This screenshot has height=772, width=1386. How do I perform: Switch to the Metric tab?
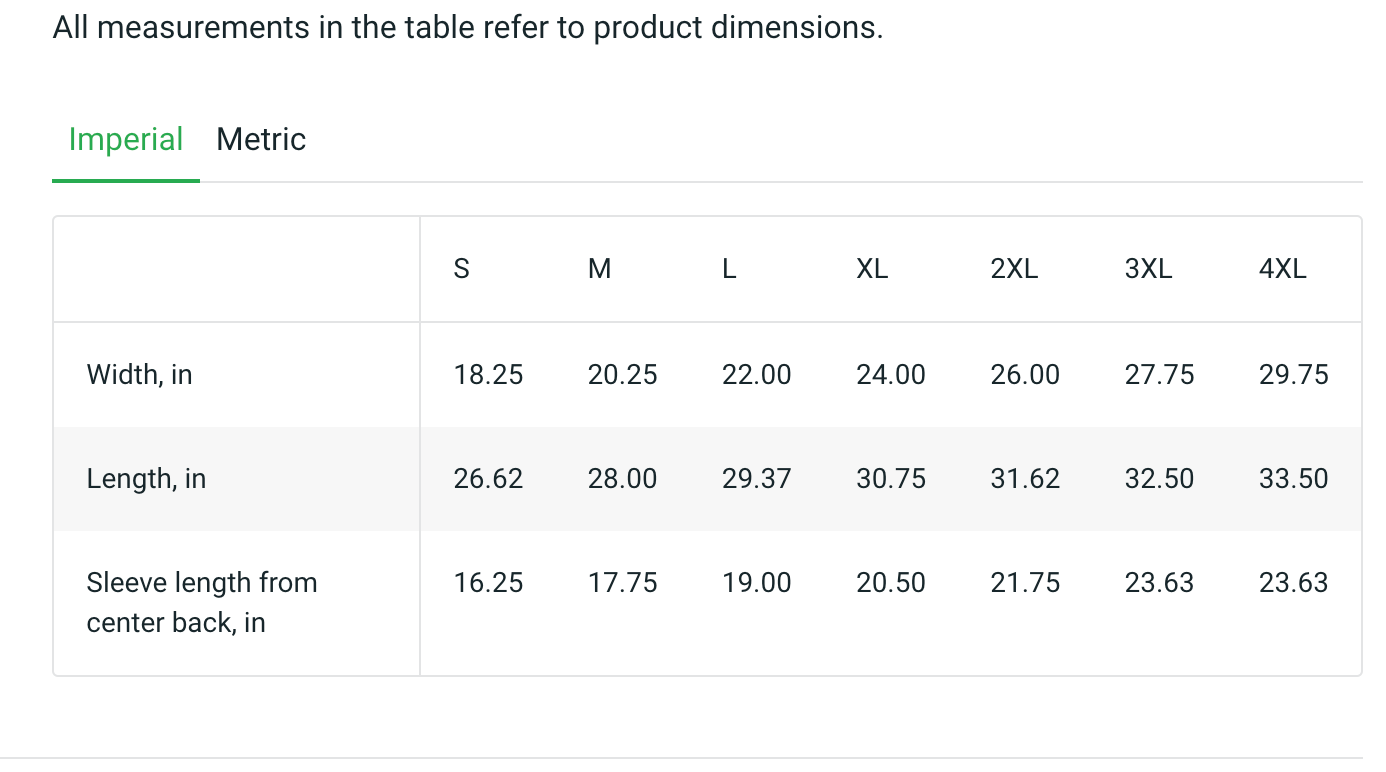pos(261,139)
